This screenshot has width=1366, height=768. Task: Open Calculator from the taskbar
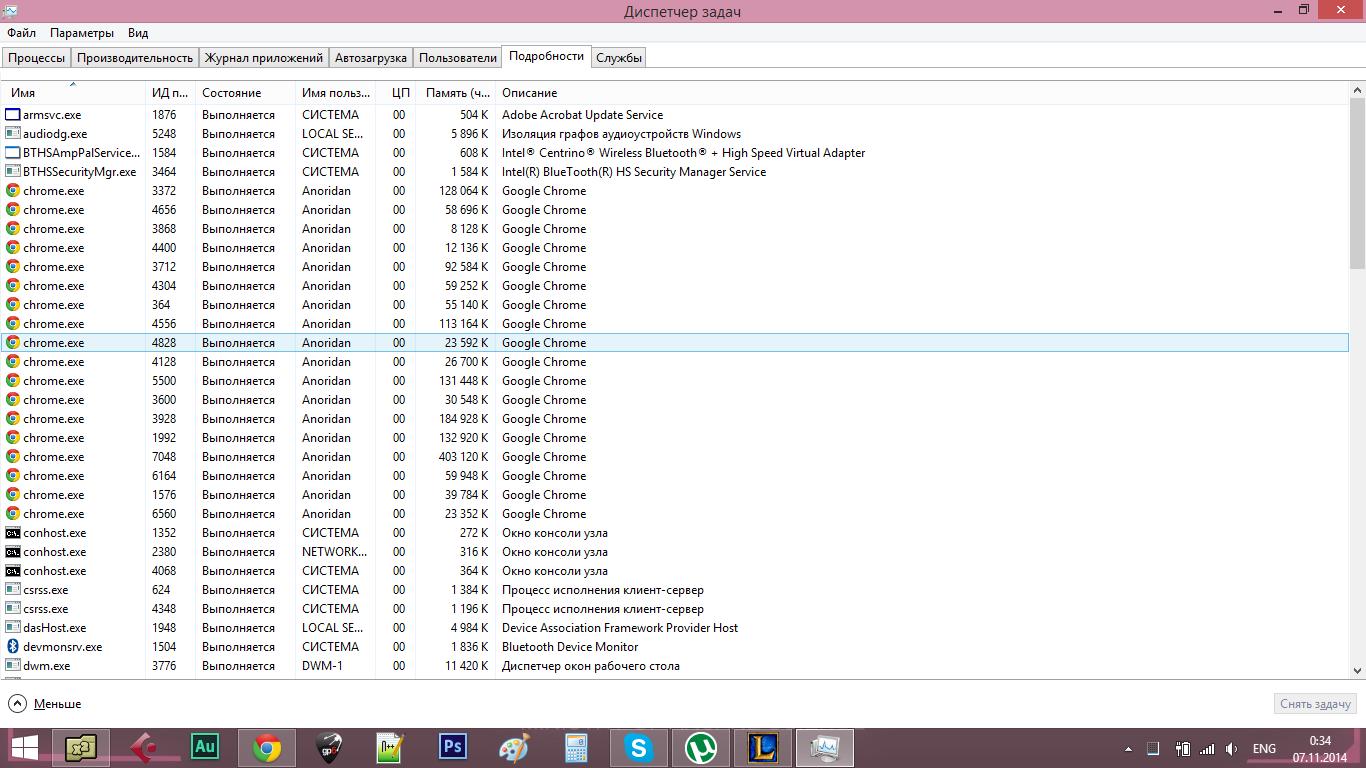[576, 748]
